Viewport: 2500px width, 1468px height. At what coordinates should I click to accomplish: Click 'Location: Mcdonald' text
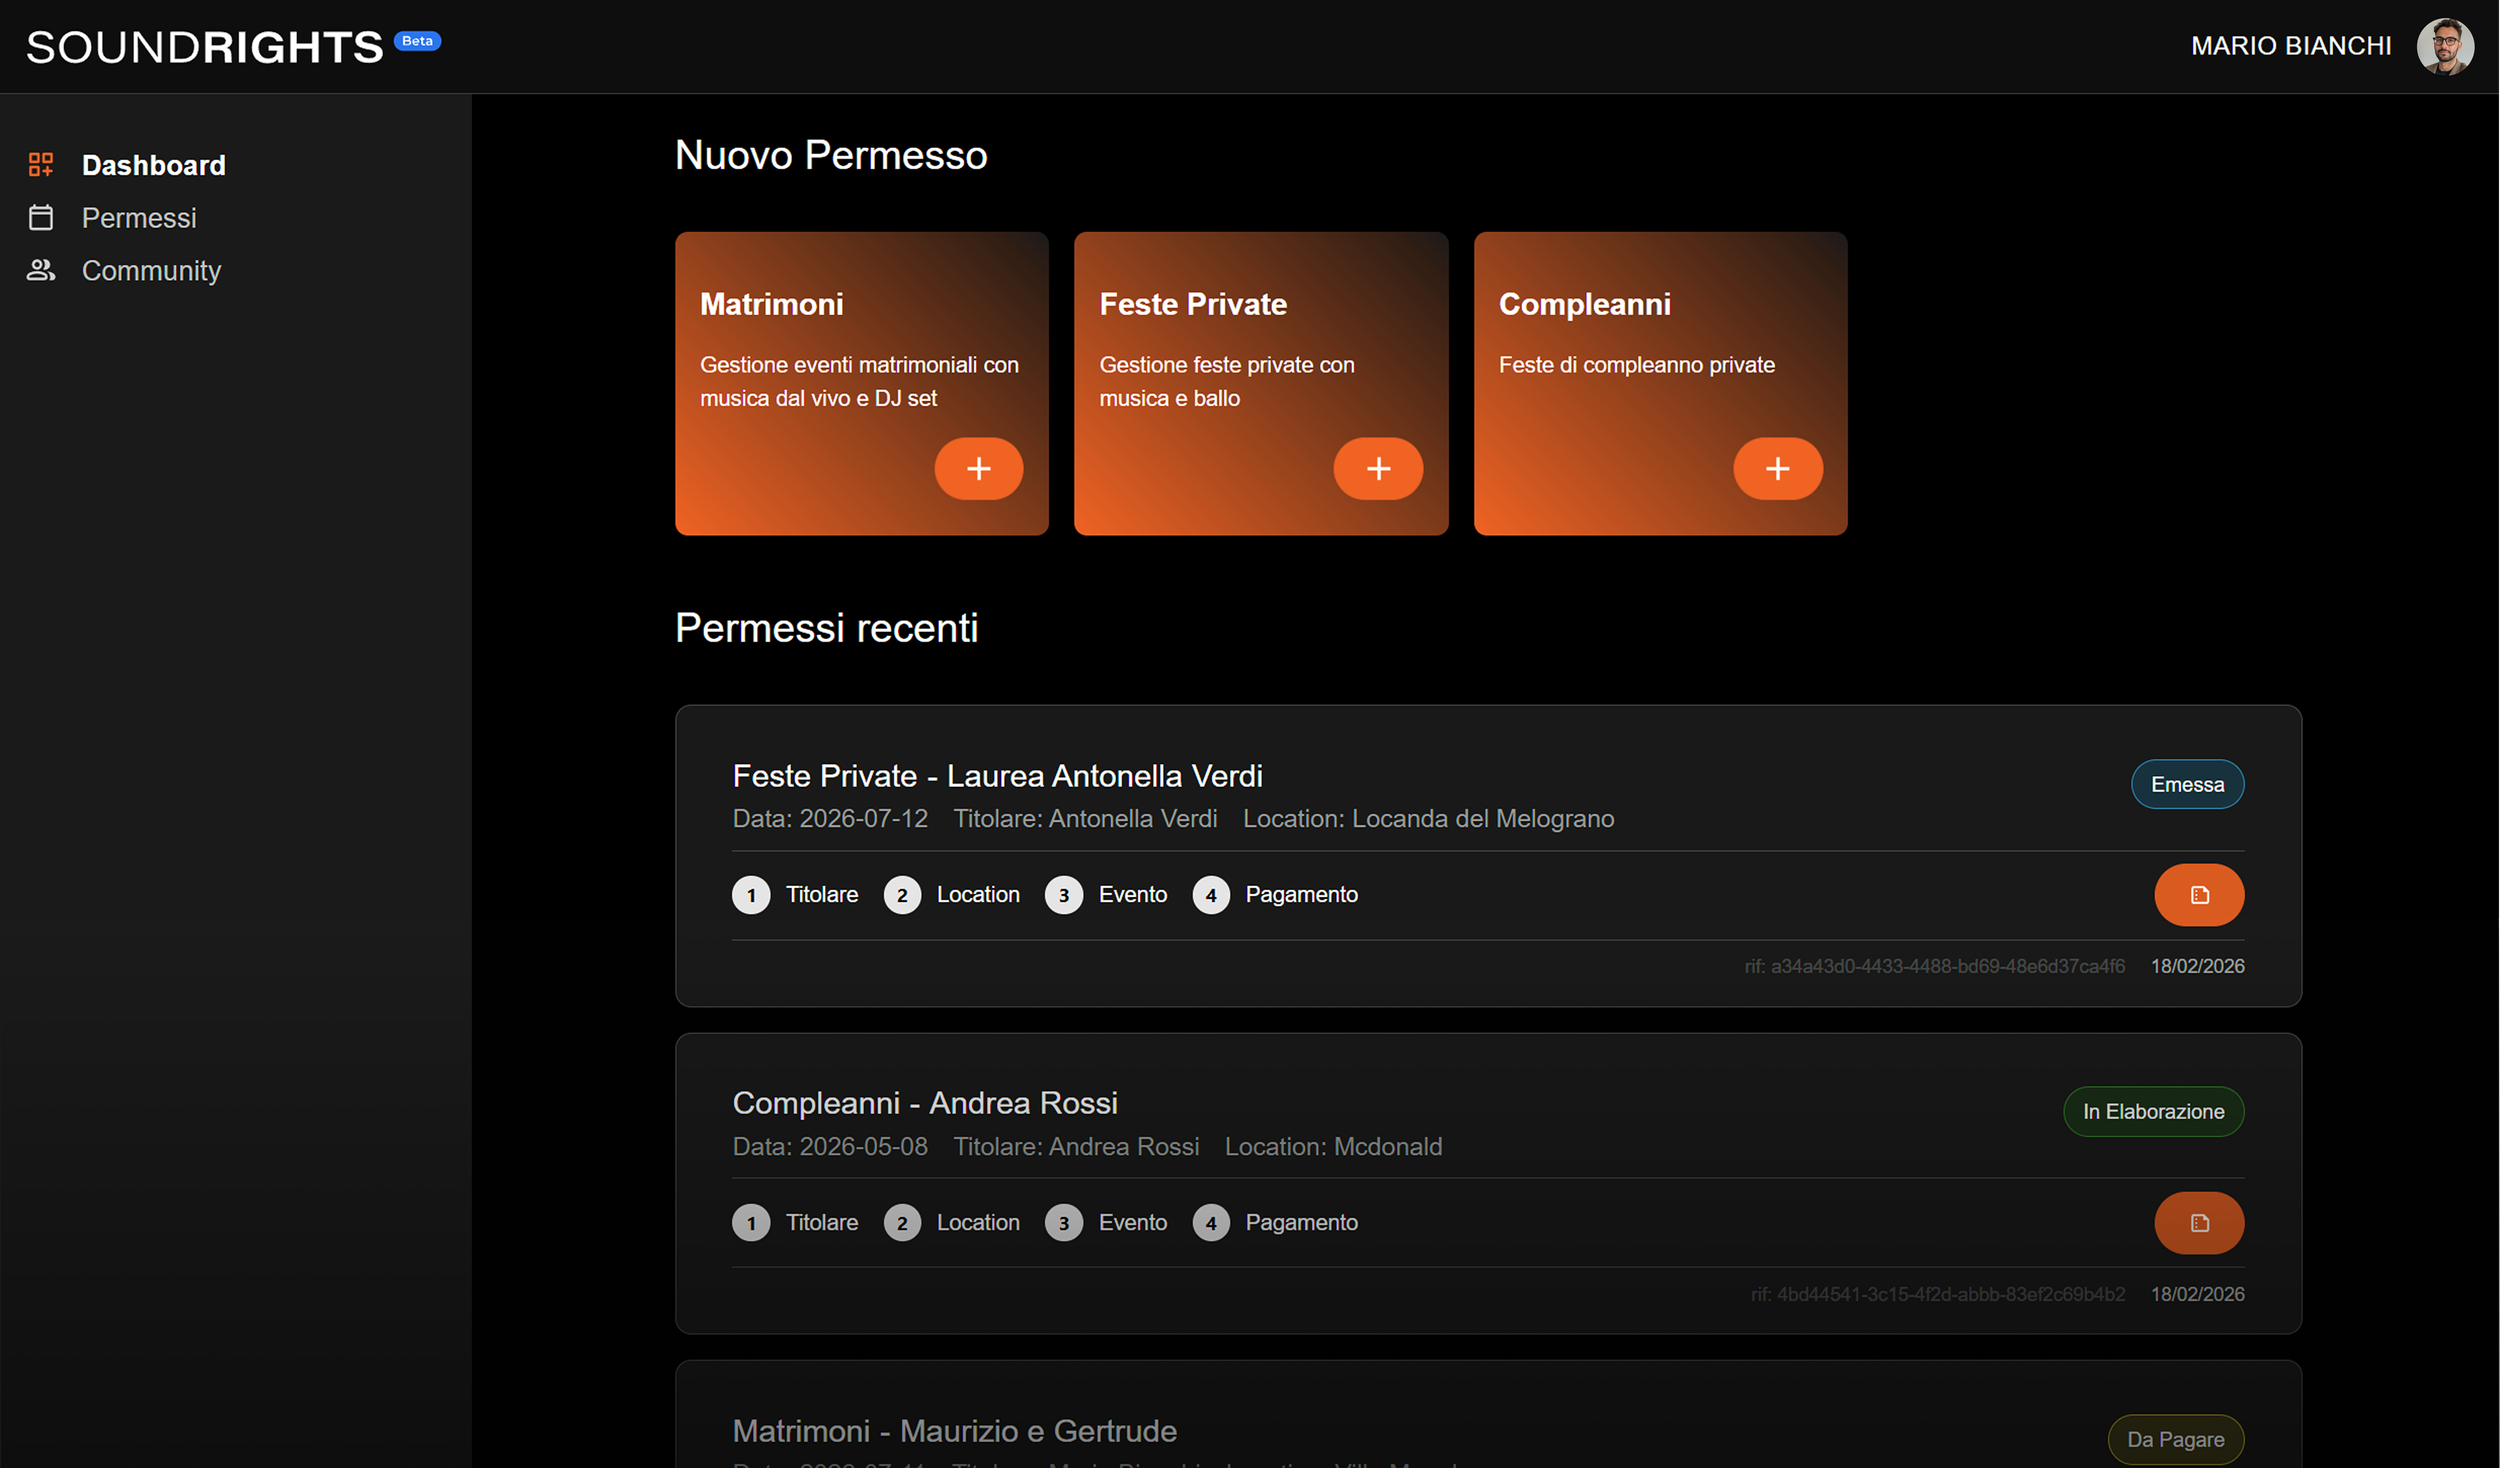click(x=1333, y=1146)
